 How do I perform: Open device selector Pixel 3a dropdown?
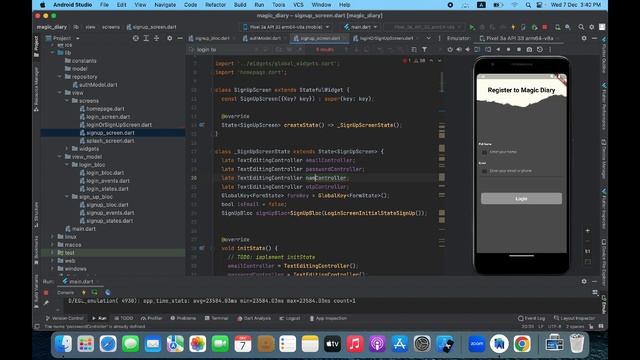pos(287,27)
